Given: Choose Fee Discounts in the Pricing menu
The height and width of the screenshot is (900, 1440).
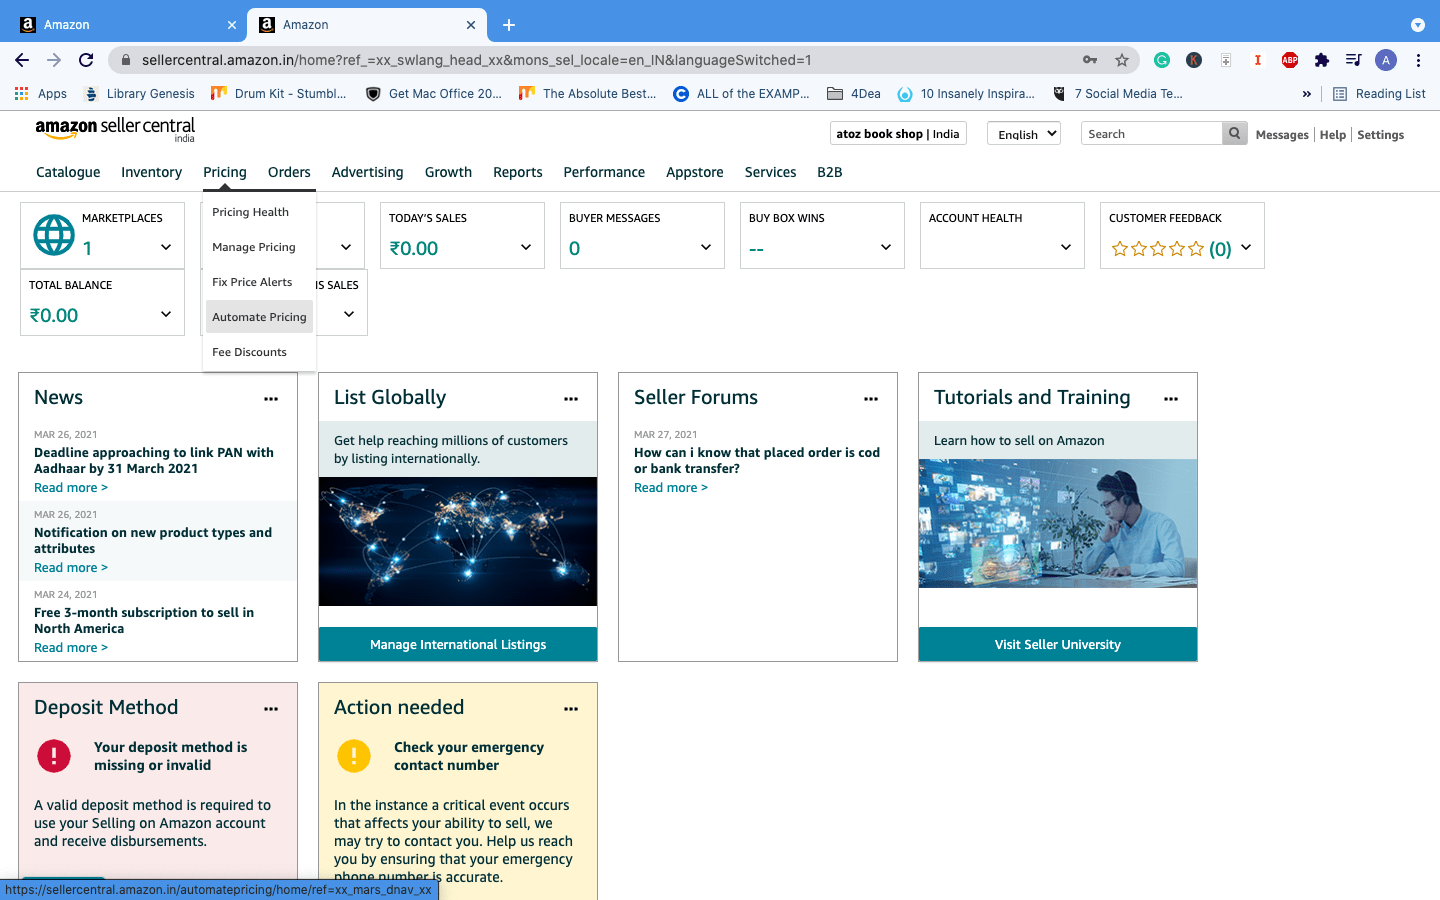Looking at the screenshot, I should pos(249,352).
